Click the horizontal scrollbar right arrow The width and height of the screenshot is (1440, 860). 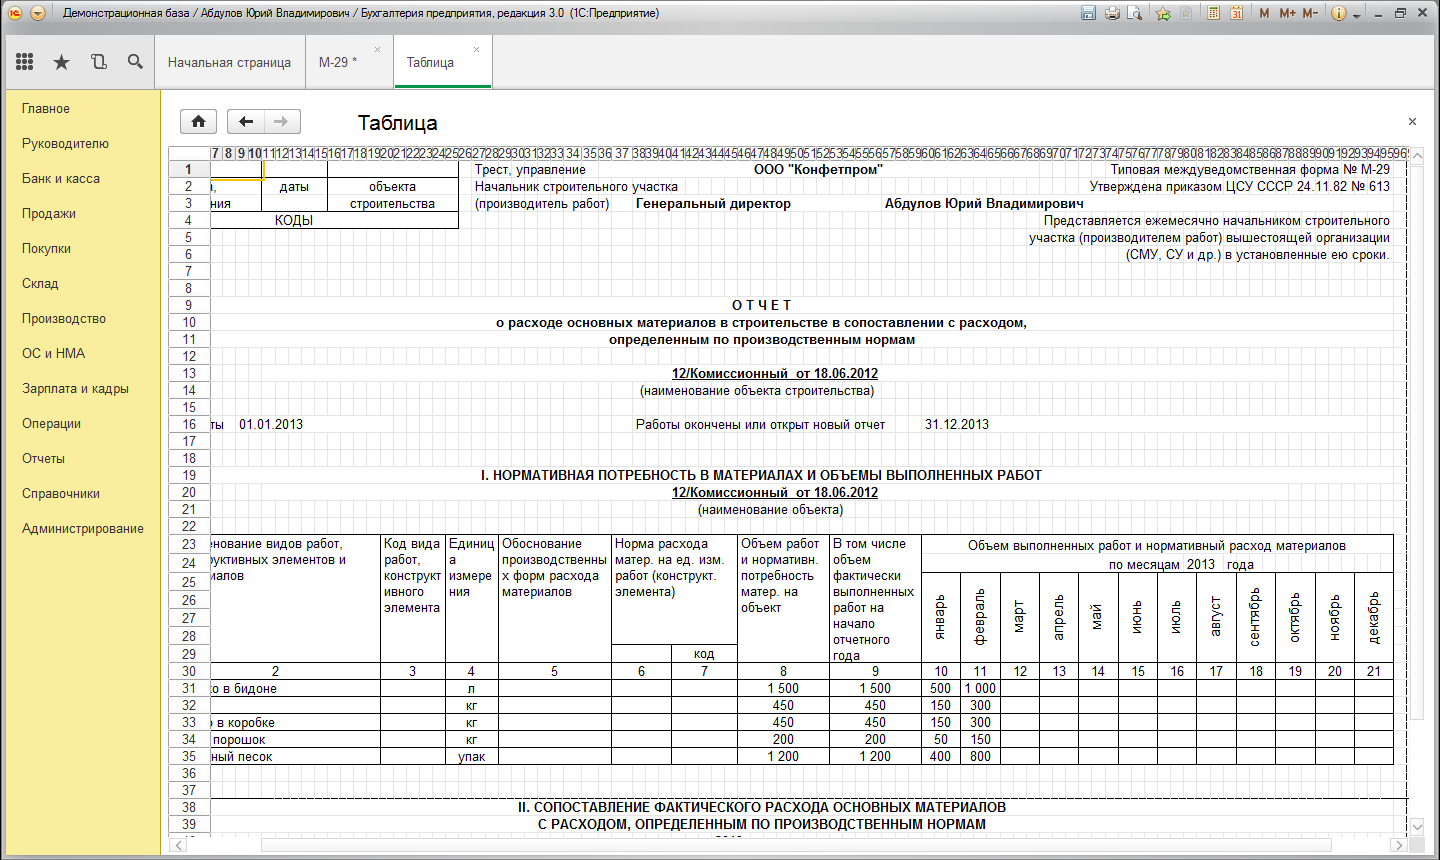[1399, 846]
